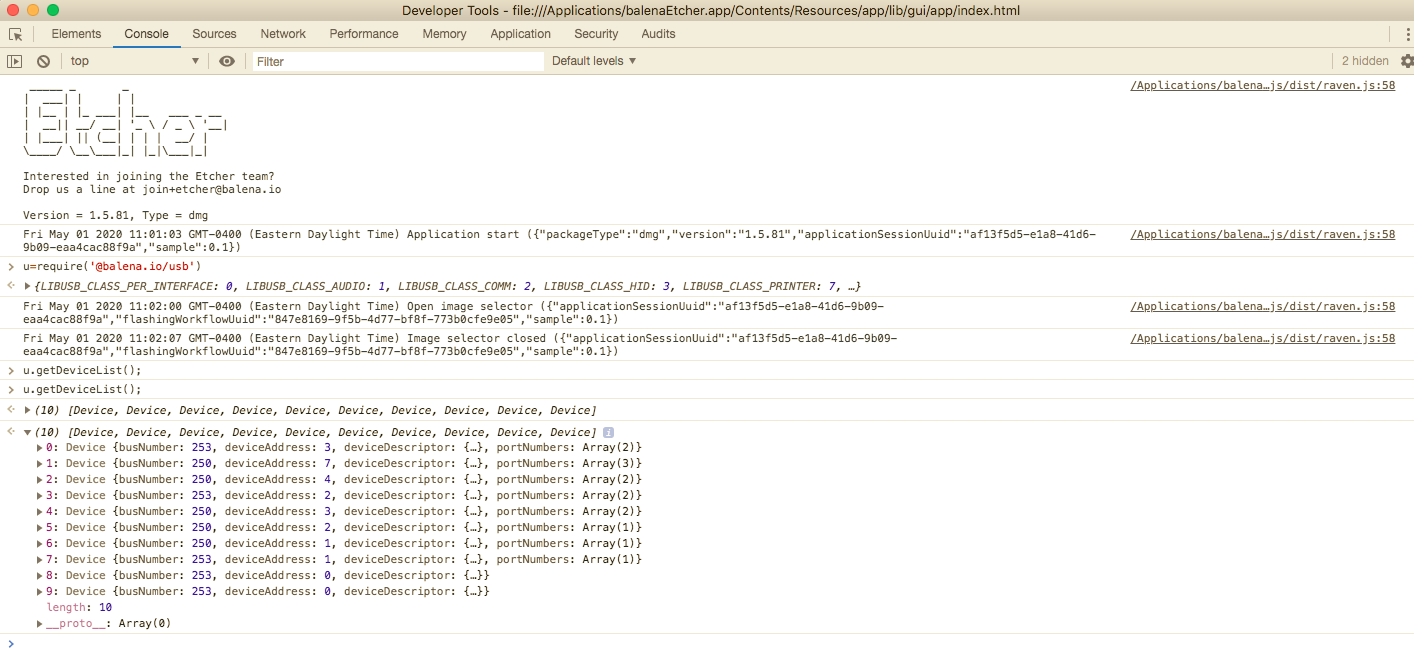Image resolution: width=1414 pixels, height=666 pixels.
Task: Expand Device 3 entry in array
Action: [x=40, y=496]
